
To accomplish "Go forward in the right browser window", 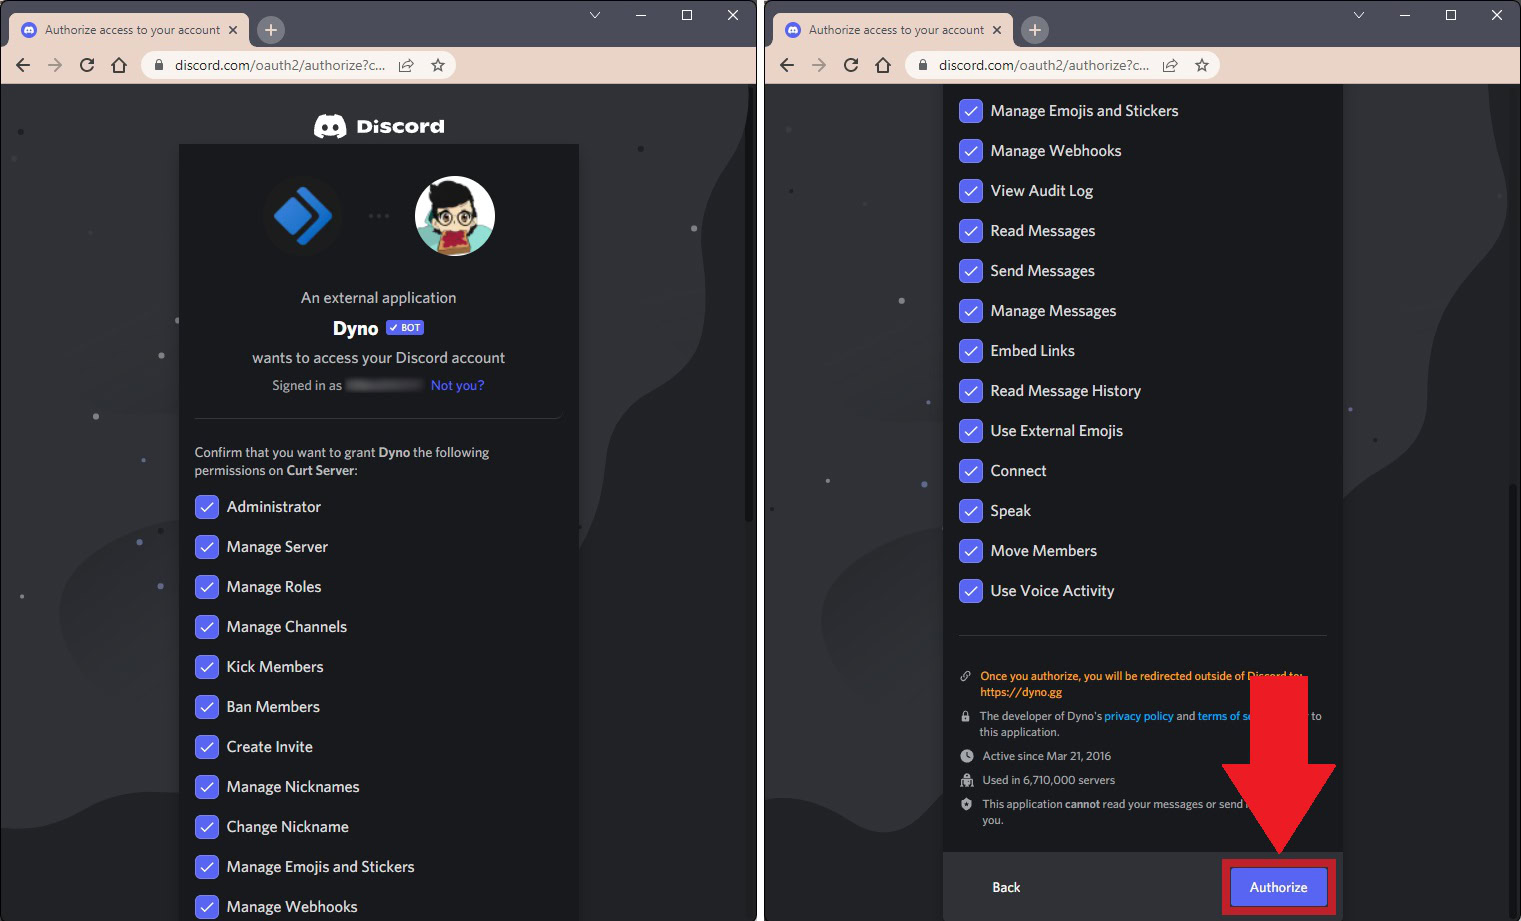I will click(x=819, y=65).
